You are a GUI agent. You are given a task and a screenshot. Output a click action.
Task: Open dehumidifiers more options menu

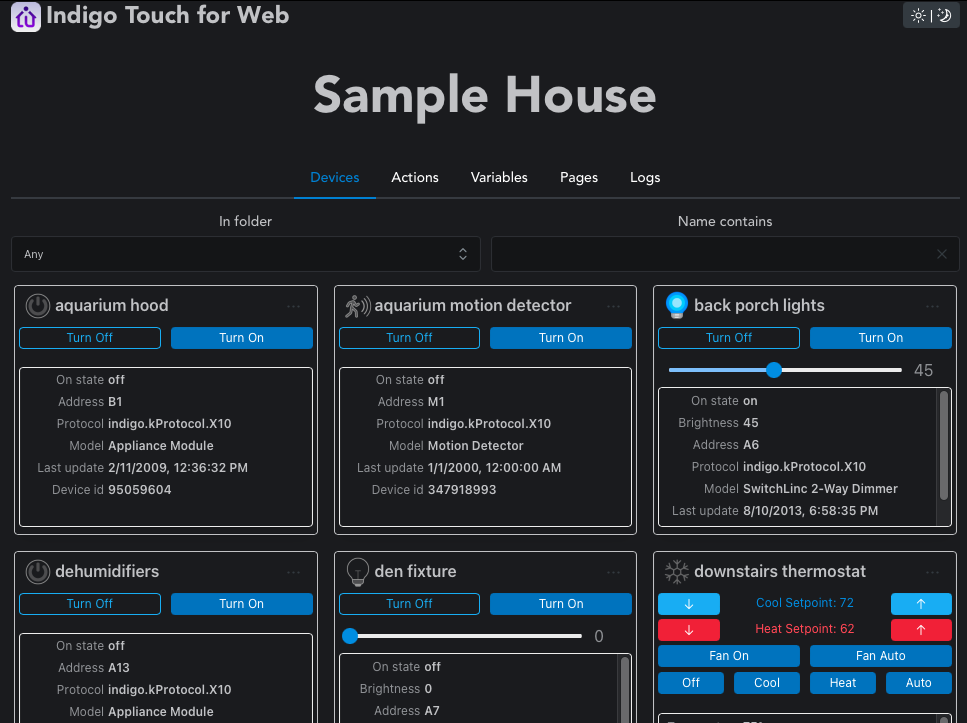tap(294, 572)
